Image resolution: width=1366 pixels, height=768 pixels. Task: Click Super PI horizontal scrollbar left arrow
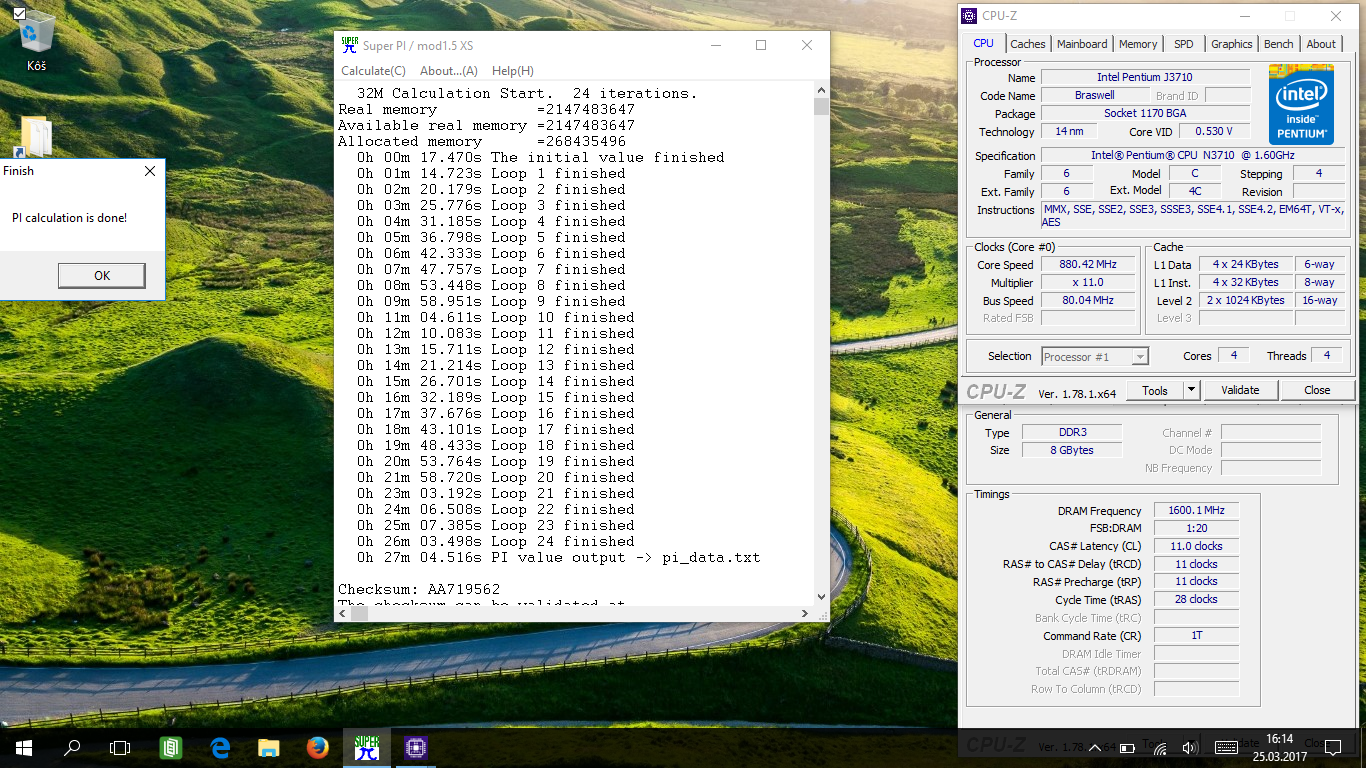pos(342,613)
